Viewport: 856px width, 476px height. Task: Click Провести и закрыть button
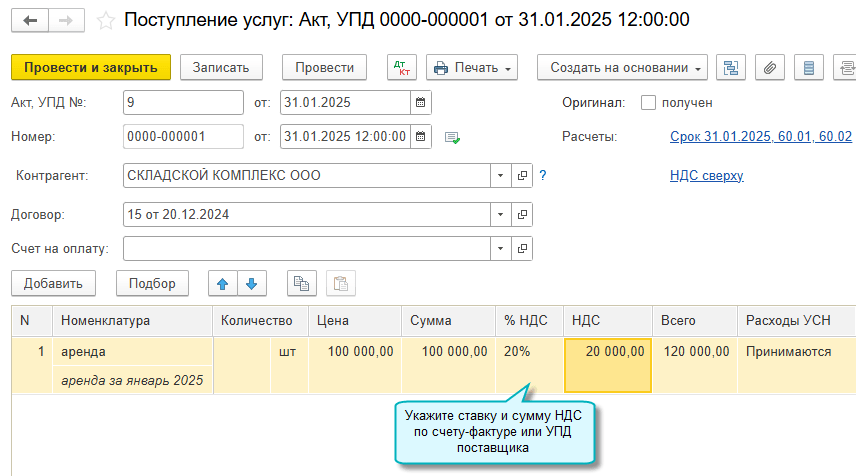click(x=91, y=68)
